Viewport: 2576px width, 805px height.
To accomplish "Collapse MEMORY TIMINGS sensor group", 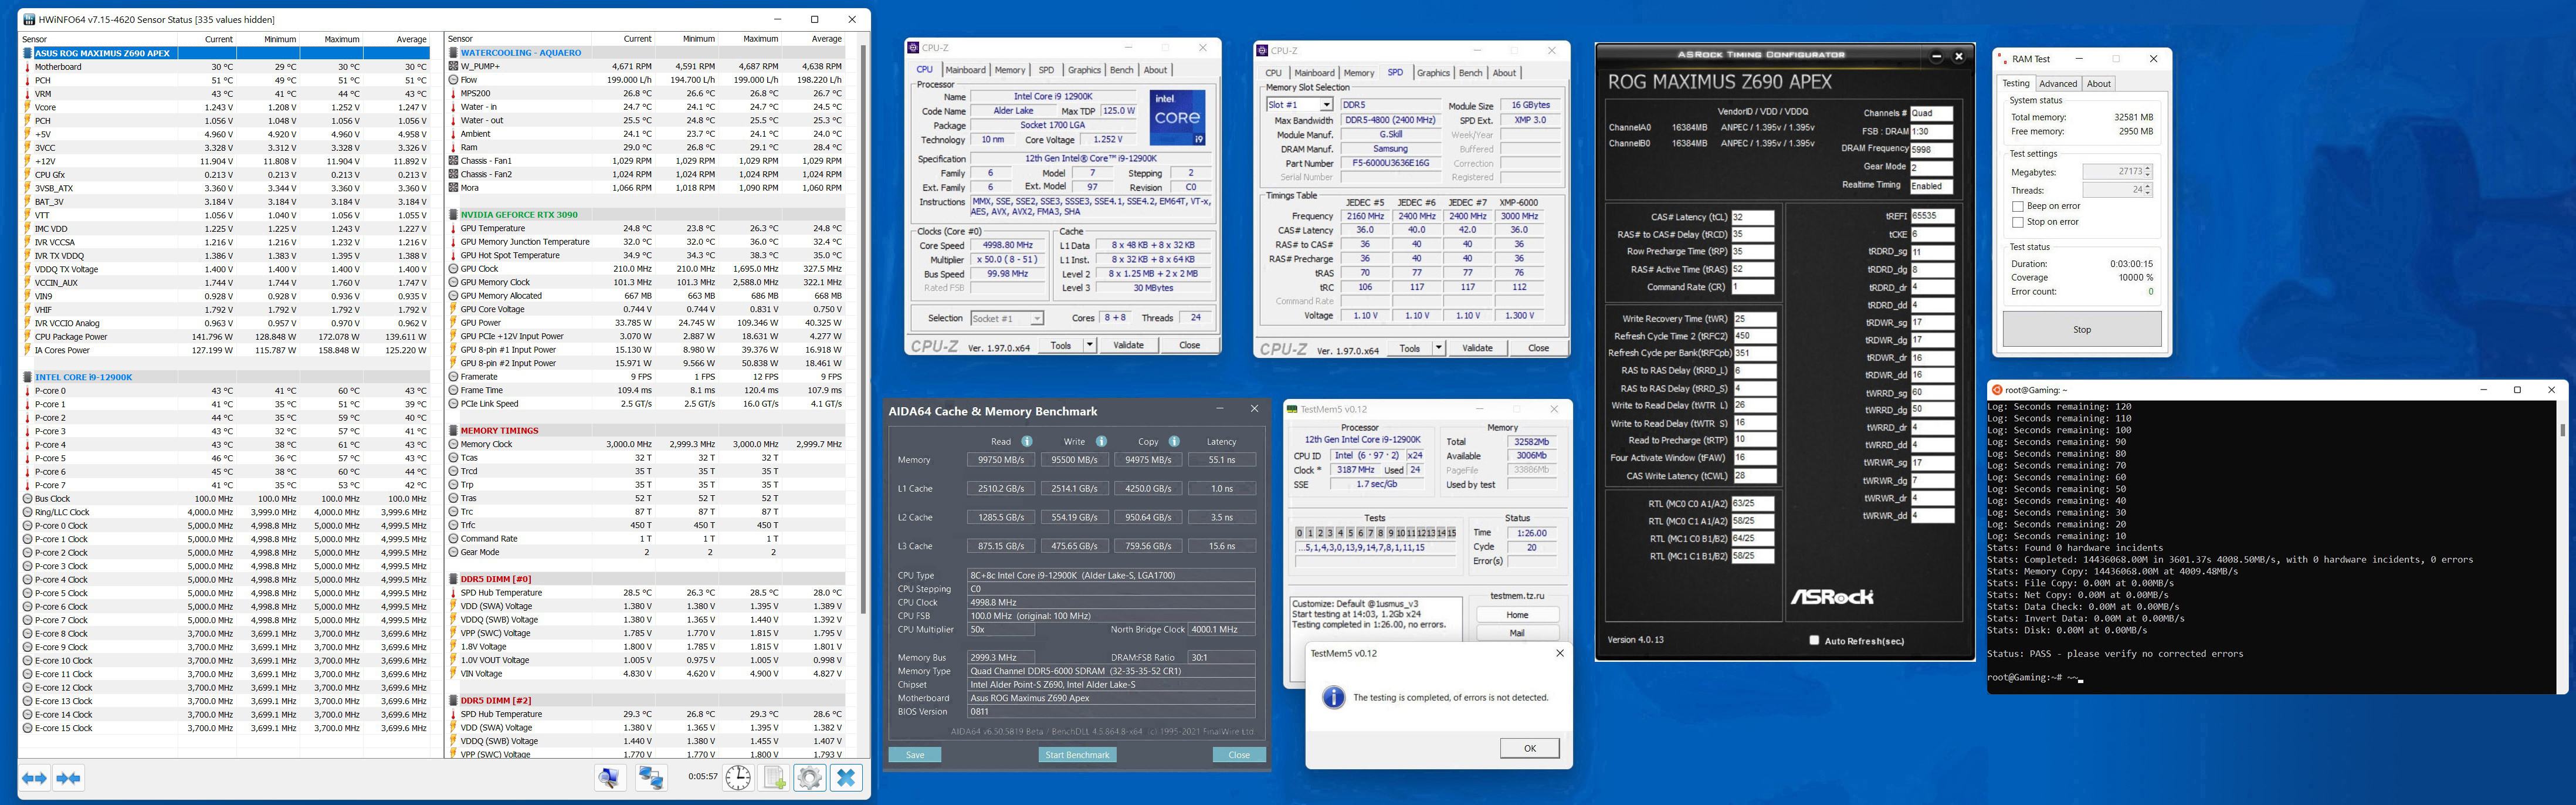I will pyautogui.click(x=453, y=430).
